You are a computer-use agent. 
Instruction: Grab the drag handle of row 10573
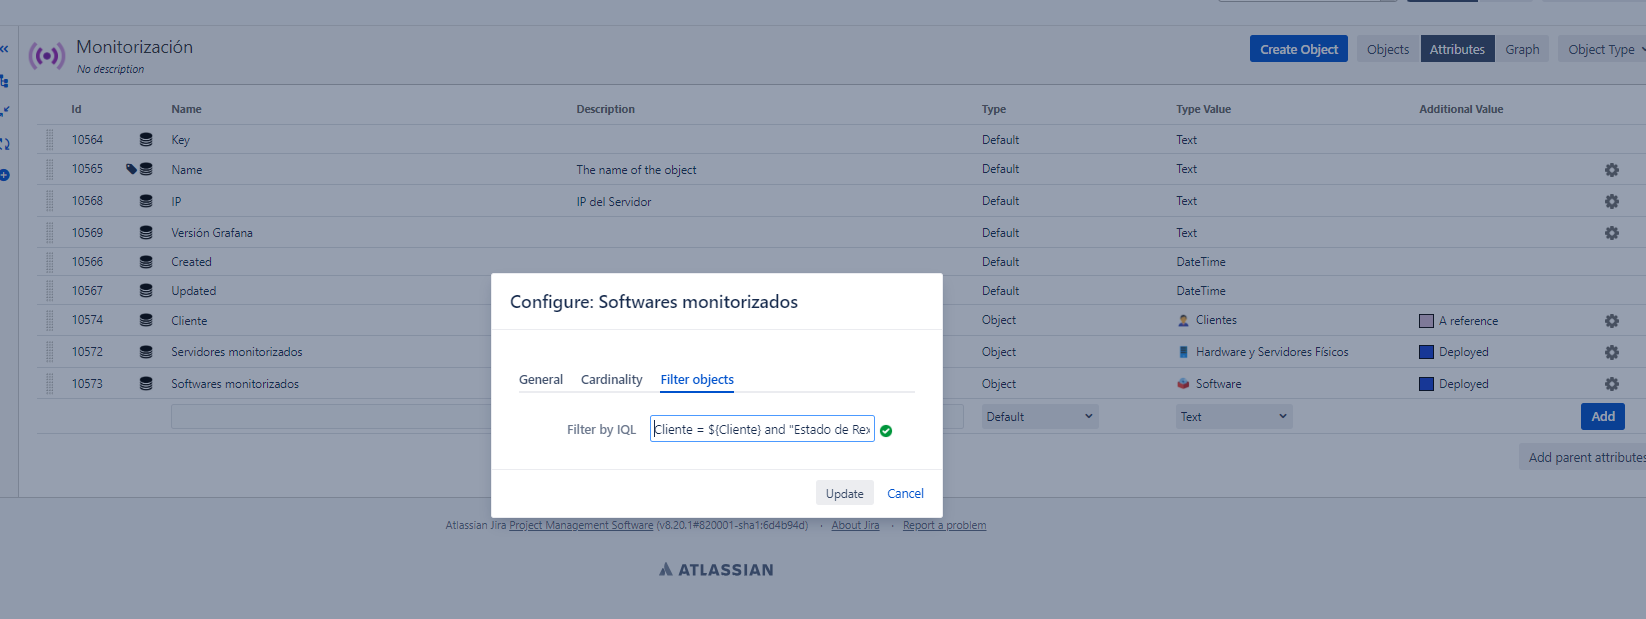pyautogui.click(x=50, y=383)
